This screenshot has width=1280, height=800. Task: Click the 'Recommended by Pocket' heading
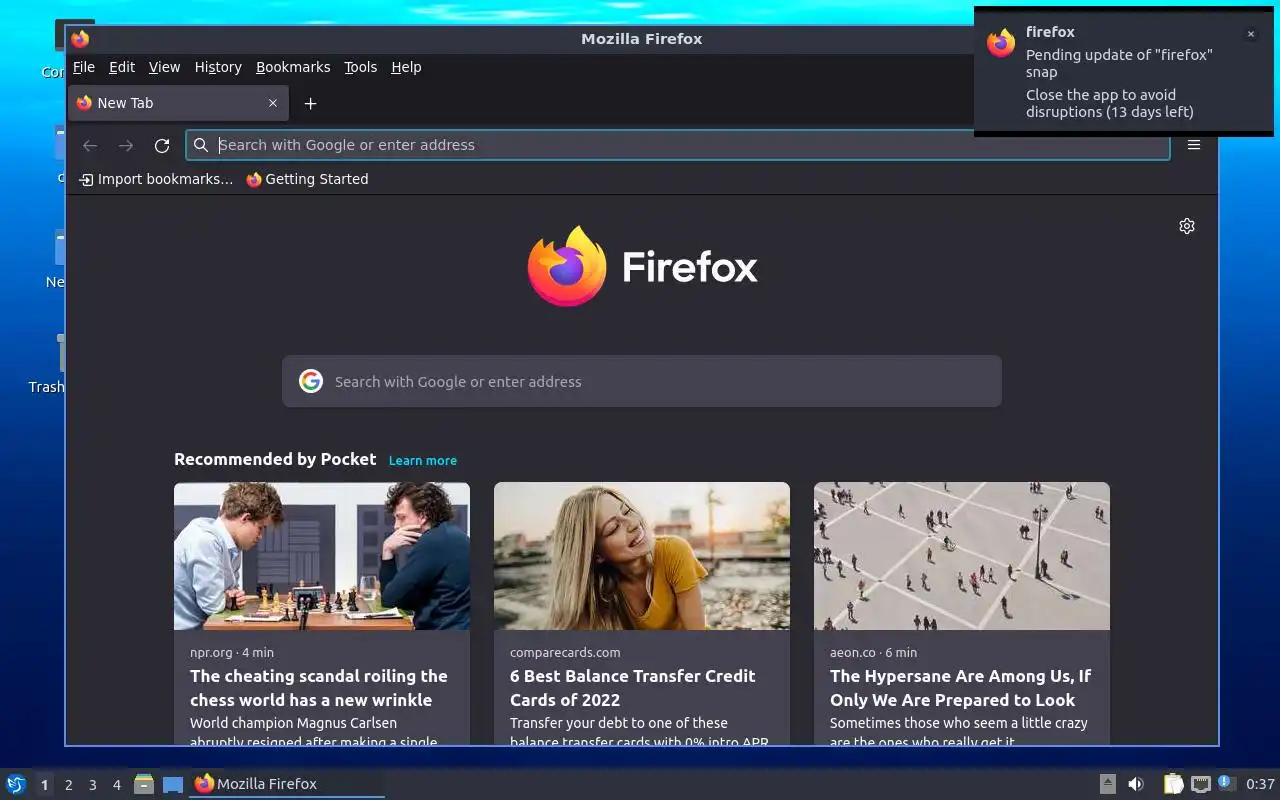pyautogui.click(x=275, y=459)
